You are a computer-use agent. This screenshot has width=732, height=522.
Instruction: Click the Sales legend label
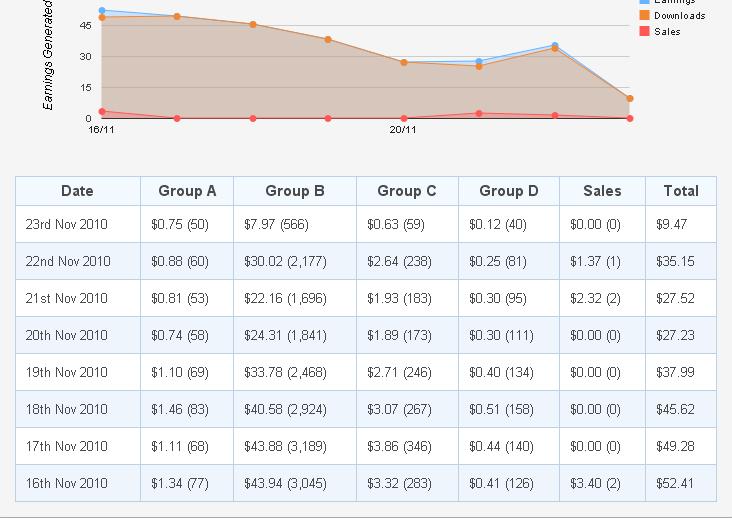(668, 32)
